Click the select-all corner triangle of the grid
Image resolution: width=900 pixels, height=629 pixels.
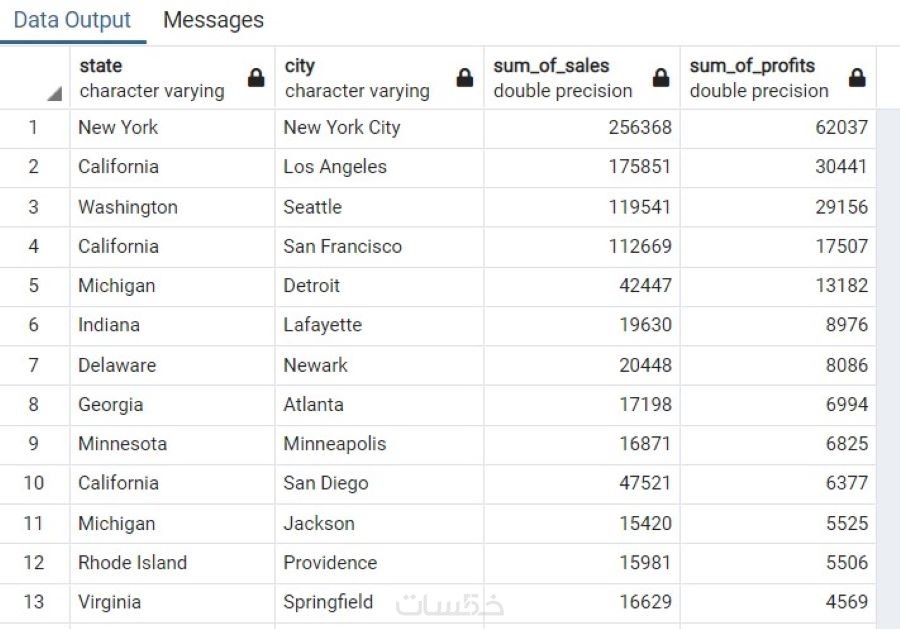(53, 94)
